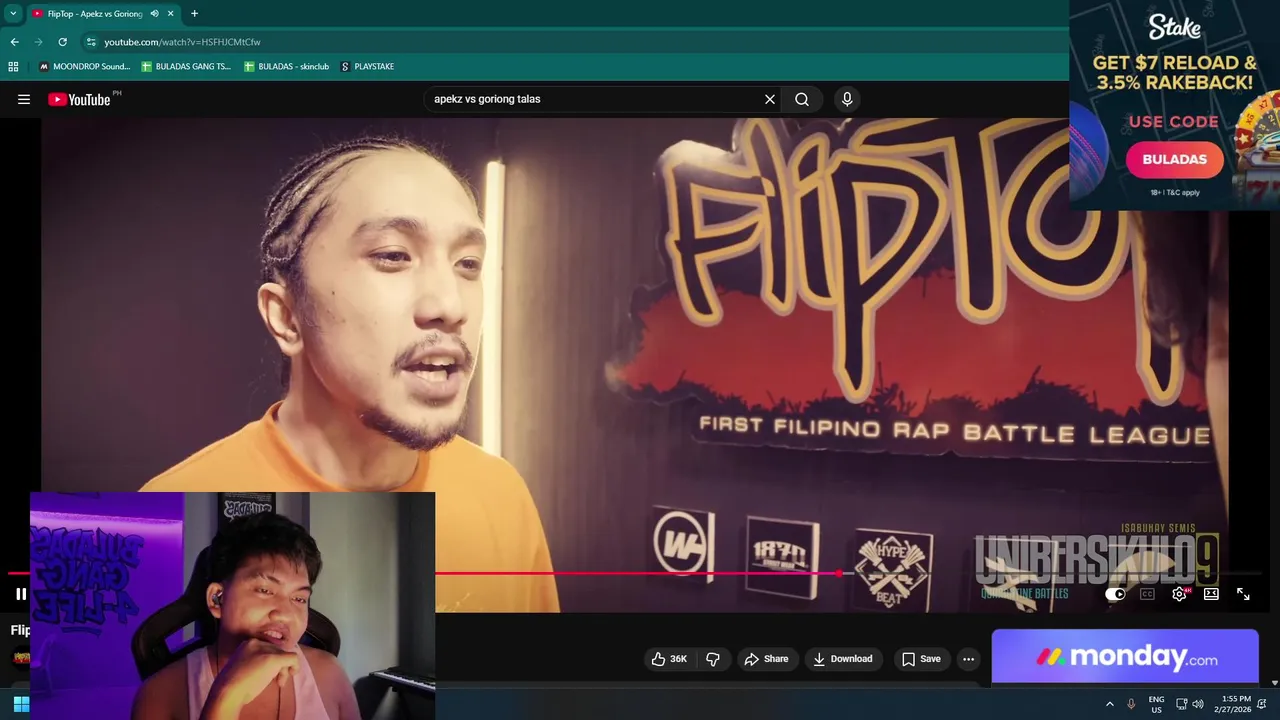Go to YouTube home via logo
Screen dimensions: 1280x720
tap(79, 99)
